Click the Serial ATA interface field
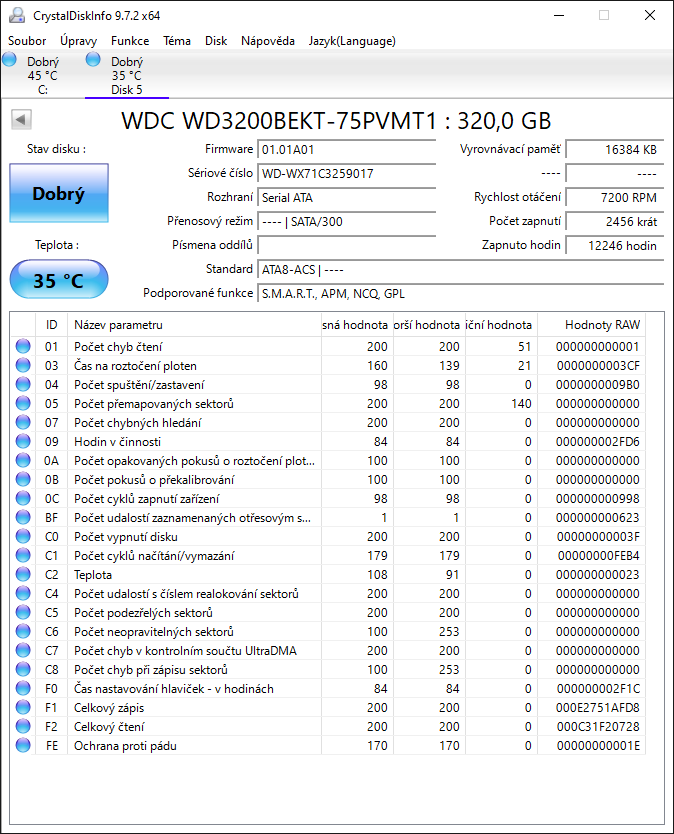The image size is (674, 834). point(346,197)
